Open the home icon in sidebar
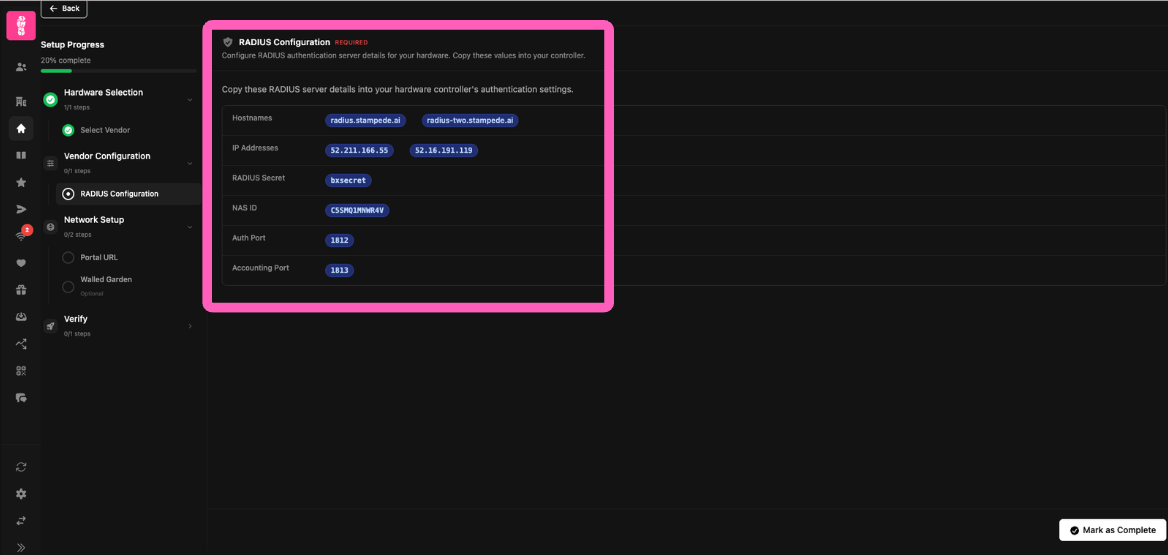The image size is (1168, 555). click(x=21, y=128)
